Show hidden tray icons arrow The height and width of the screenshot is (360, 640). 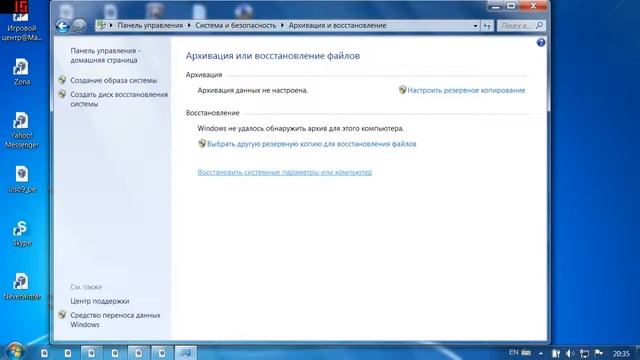541,353
